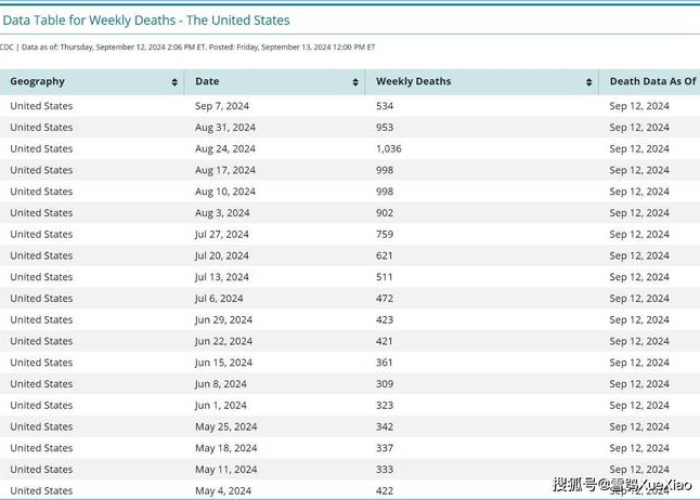Select the Aug 17, 2024 date cell
This screenshot has height=500, width=700.
coord(225,170)
